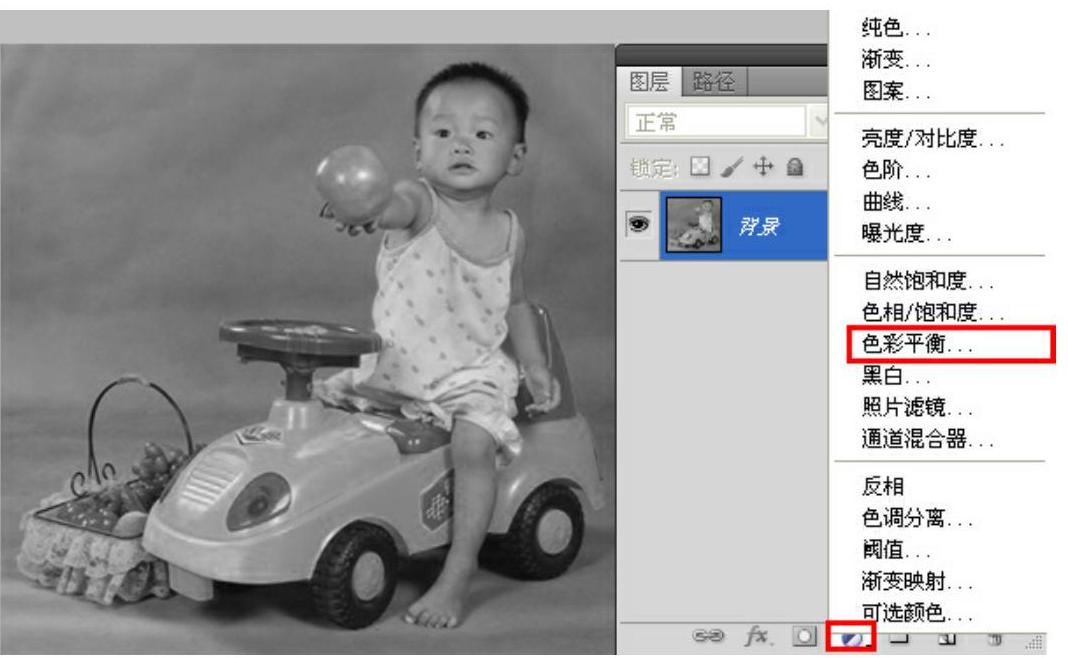Screen dimensions: 1068x658
Task: Lock transparent pixels
Action: 700,166
